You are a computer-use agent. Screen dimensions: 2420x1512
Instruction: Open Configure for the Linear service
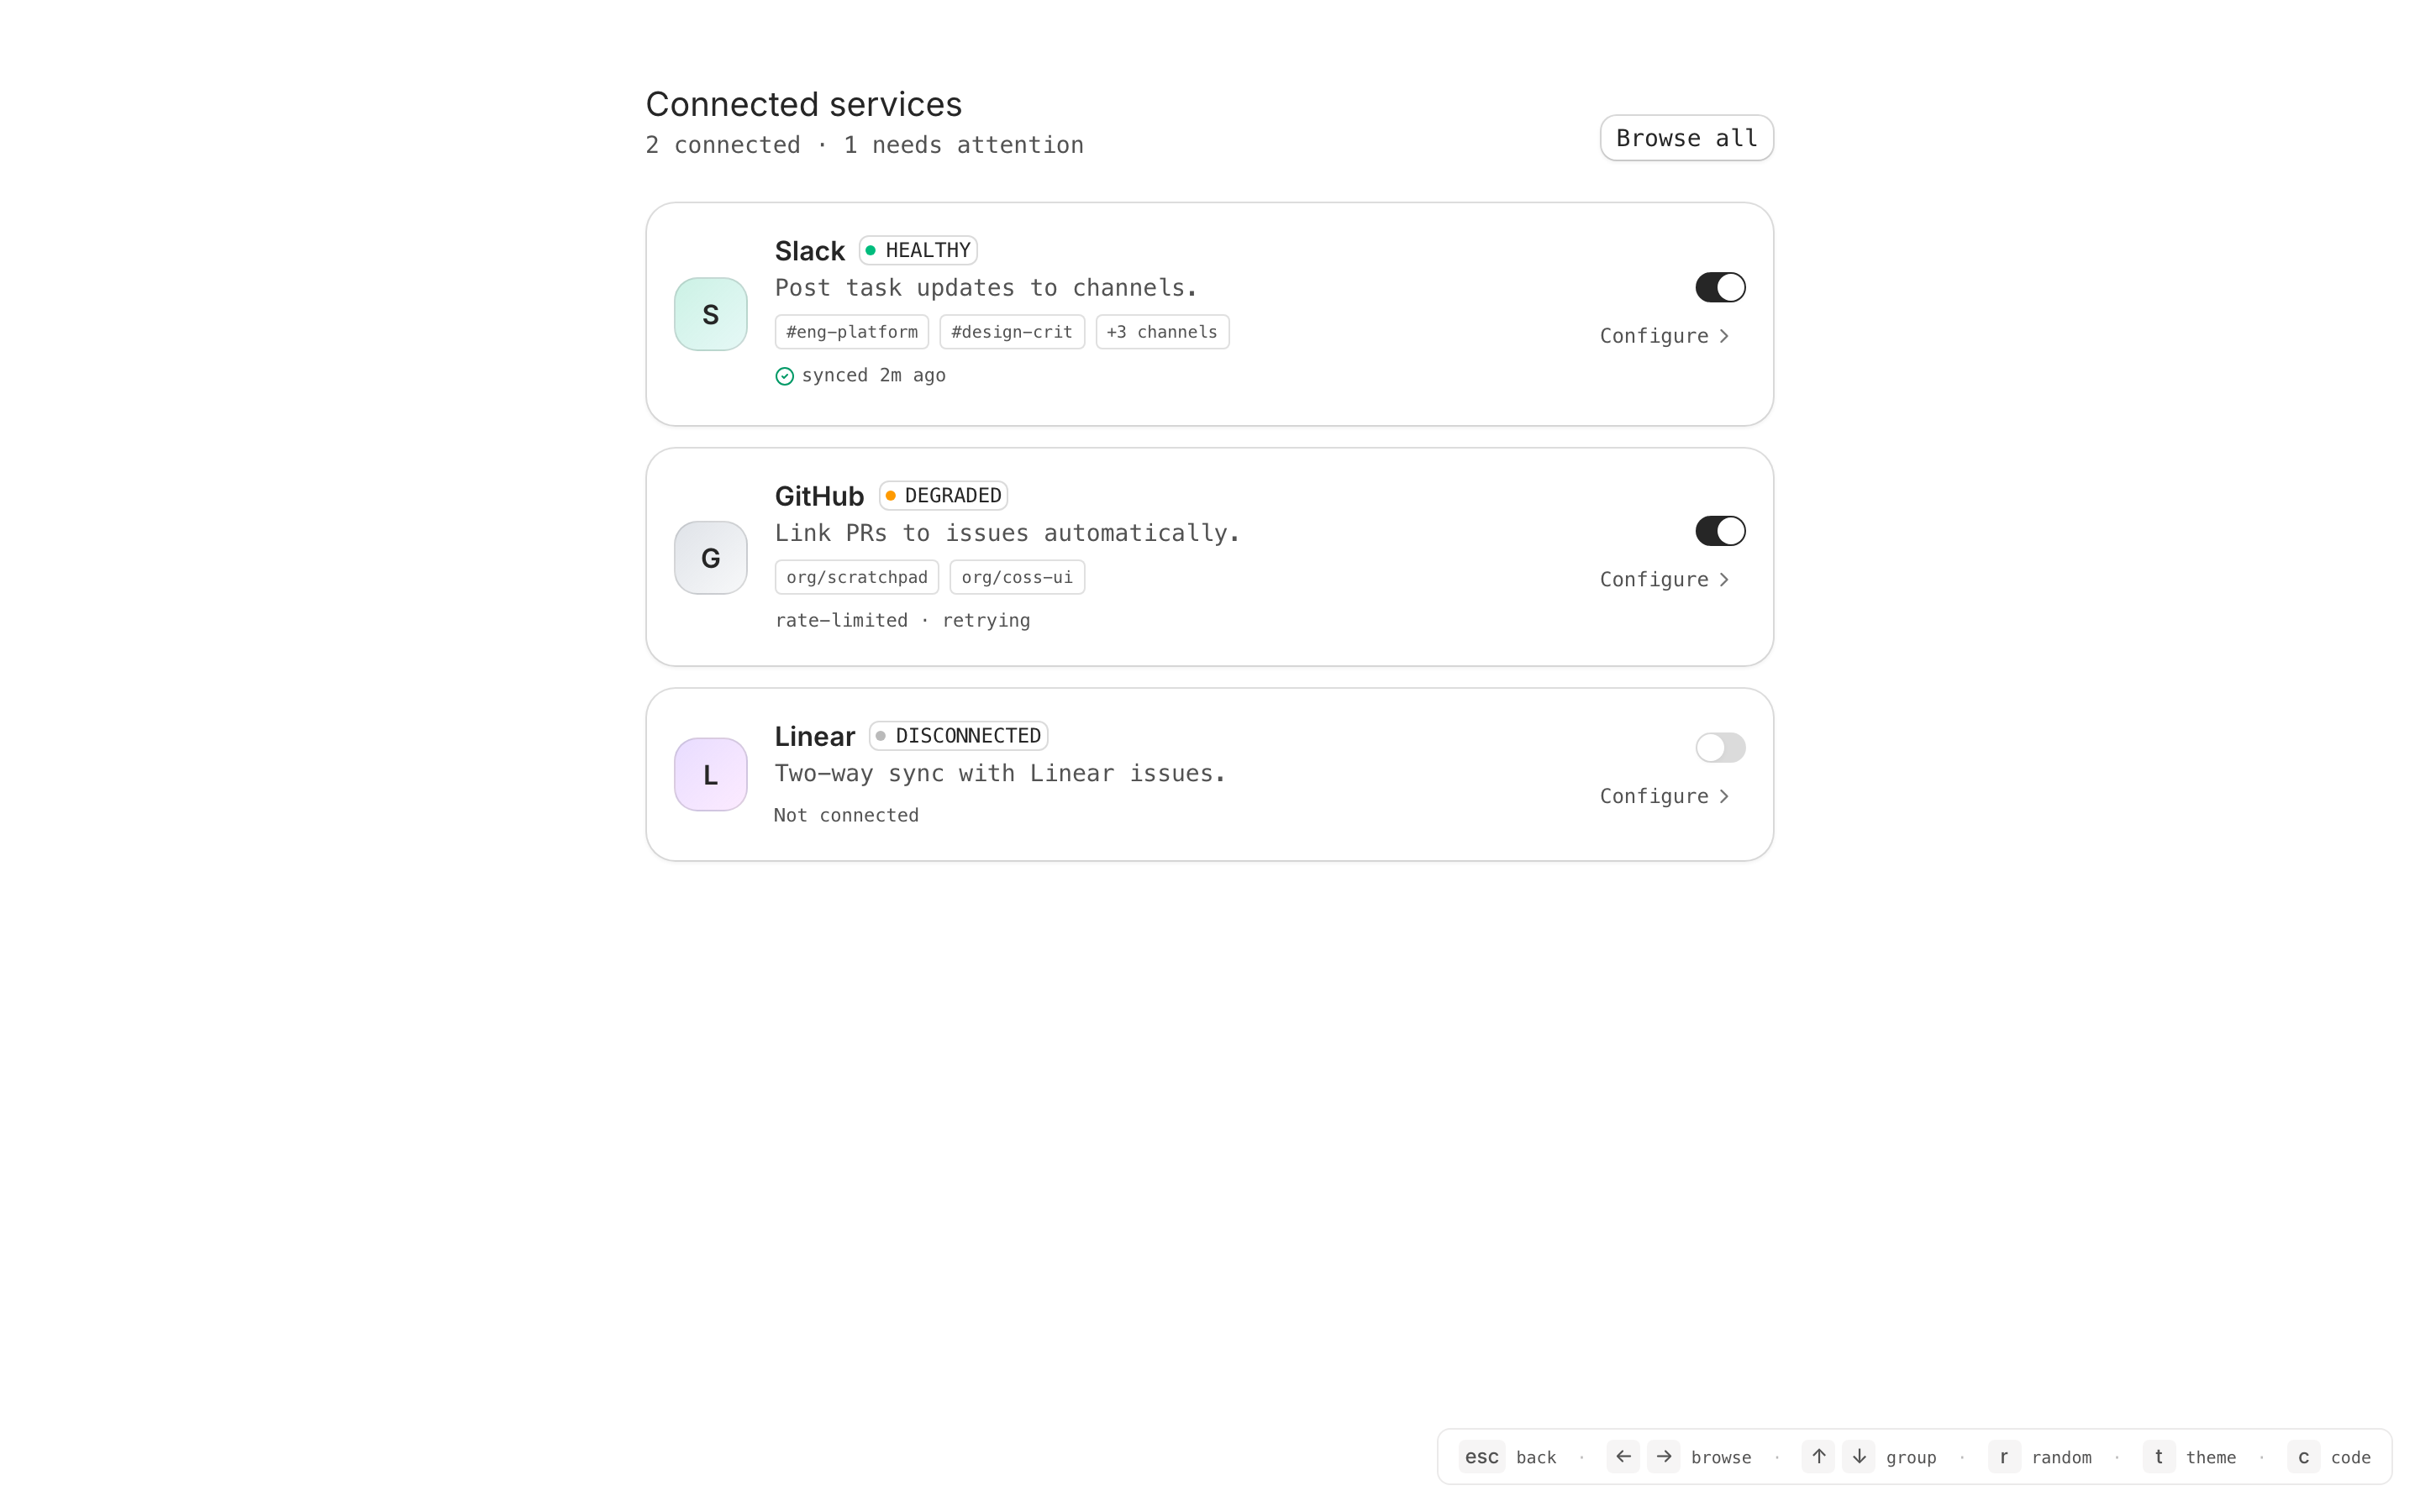[x=1664, y=796]
